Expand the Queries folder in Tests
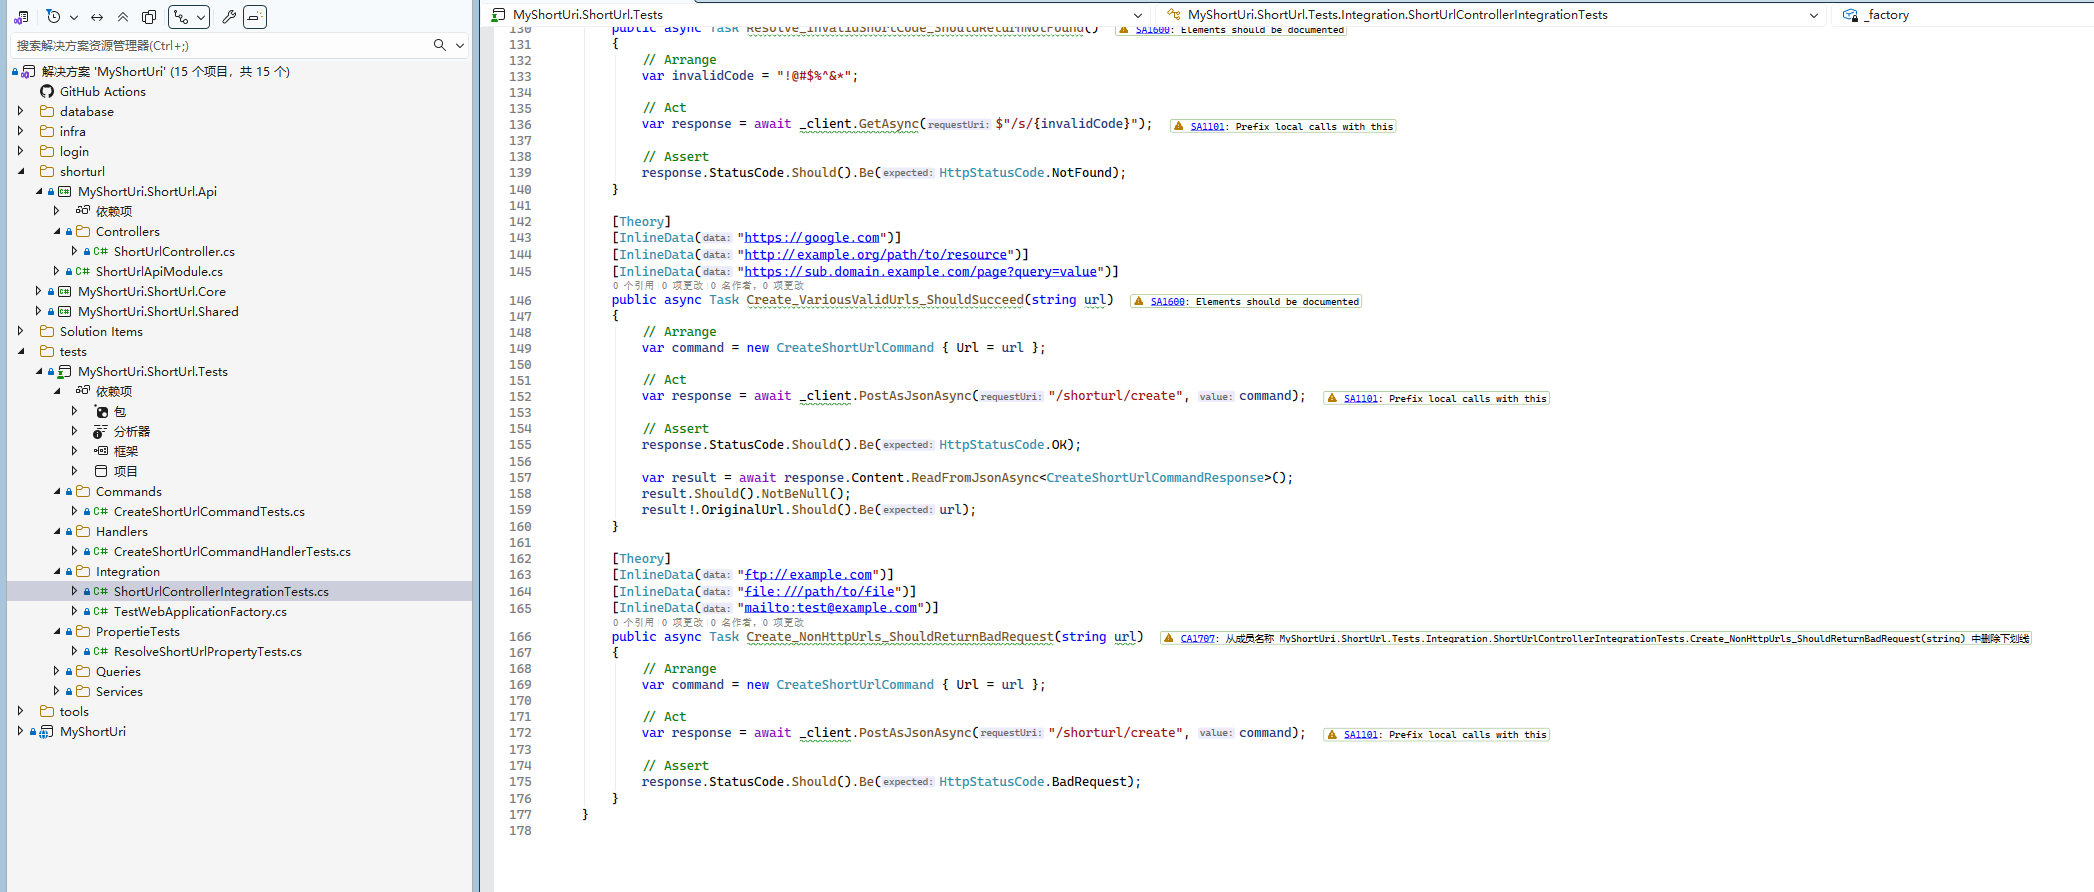The width and height of the screenshot is (2094, 892). click(57, 671)
